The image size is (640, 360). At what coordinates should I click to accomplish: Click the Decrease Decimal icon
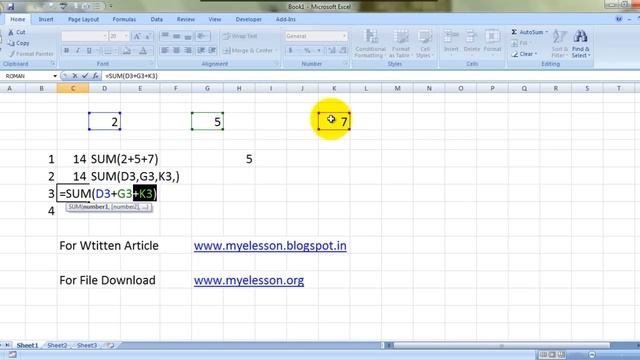pos(343,51)
